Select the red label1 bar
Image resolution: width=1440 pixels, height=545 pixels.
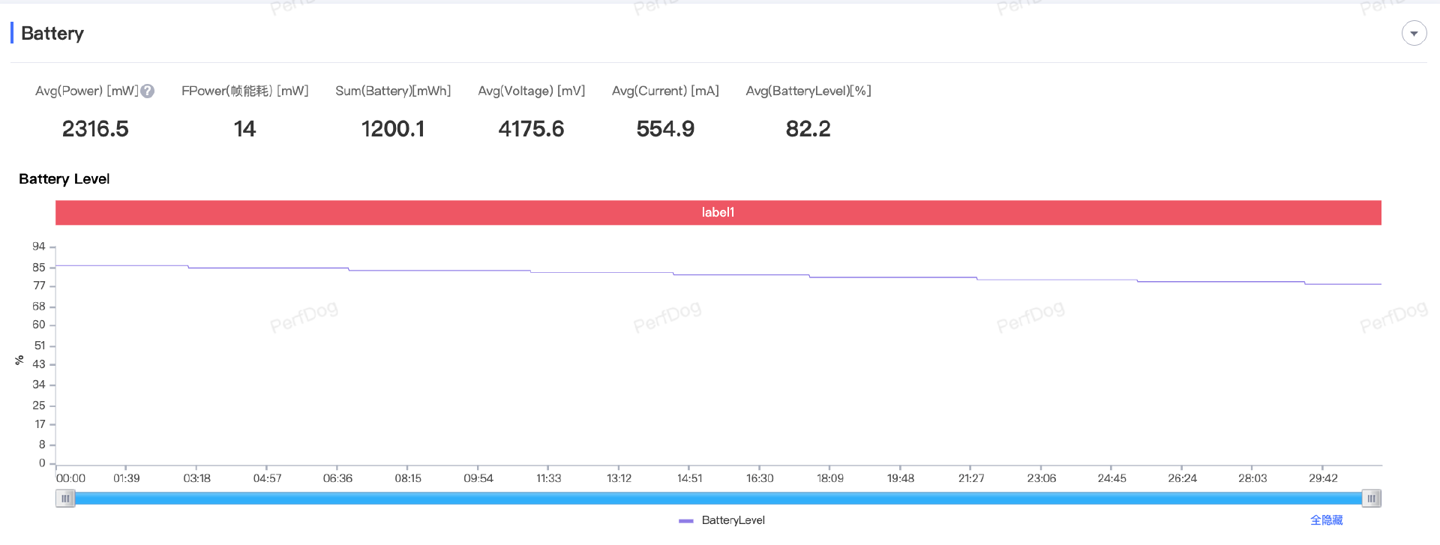pyautogui.click(x=718, y=213)
